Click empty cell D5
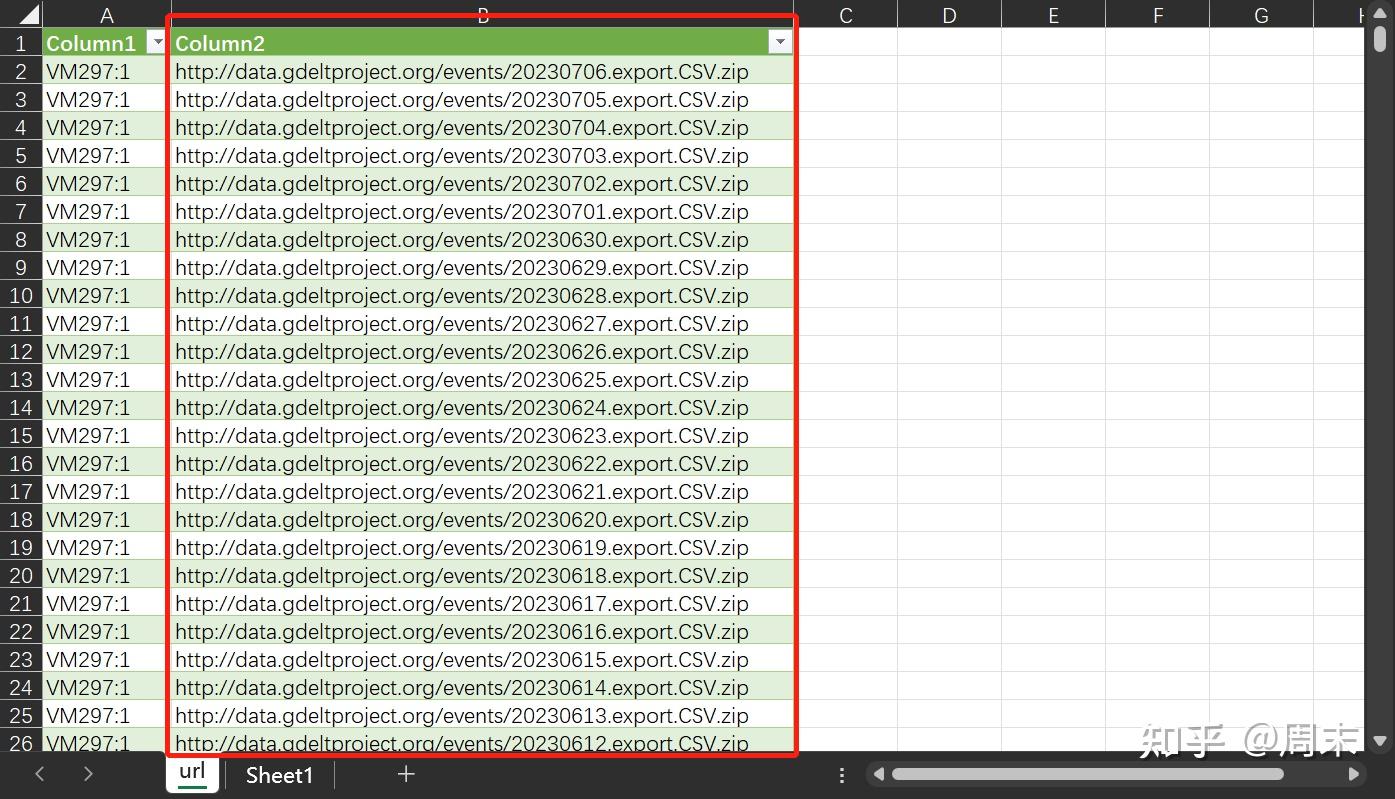The height and width of the screenshot is (799, 1395). click(x=949, y=155)
